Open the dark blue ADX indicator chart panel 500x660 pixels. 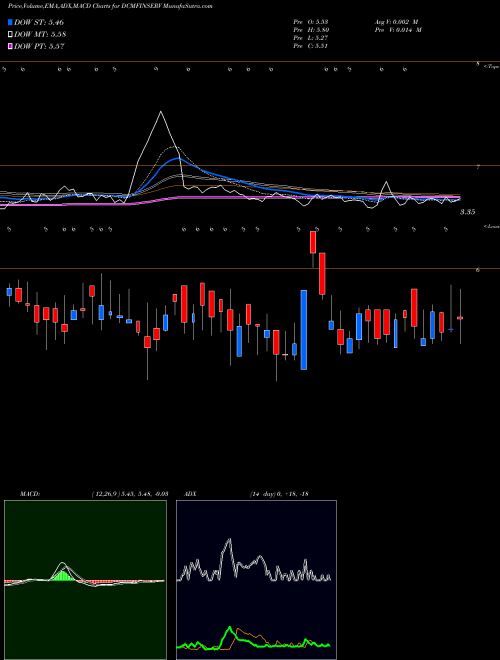tap(256, 580)
